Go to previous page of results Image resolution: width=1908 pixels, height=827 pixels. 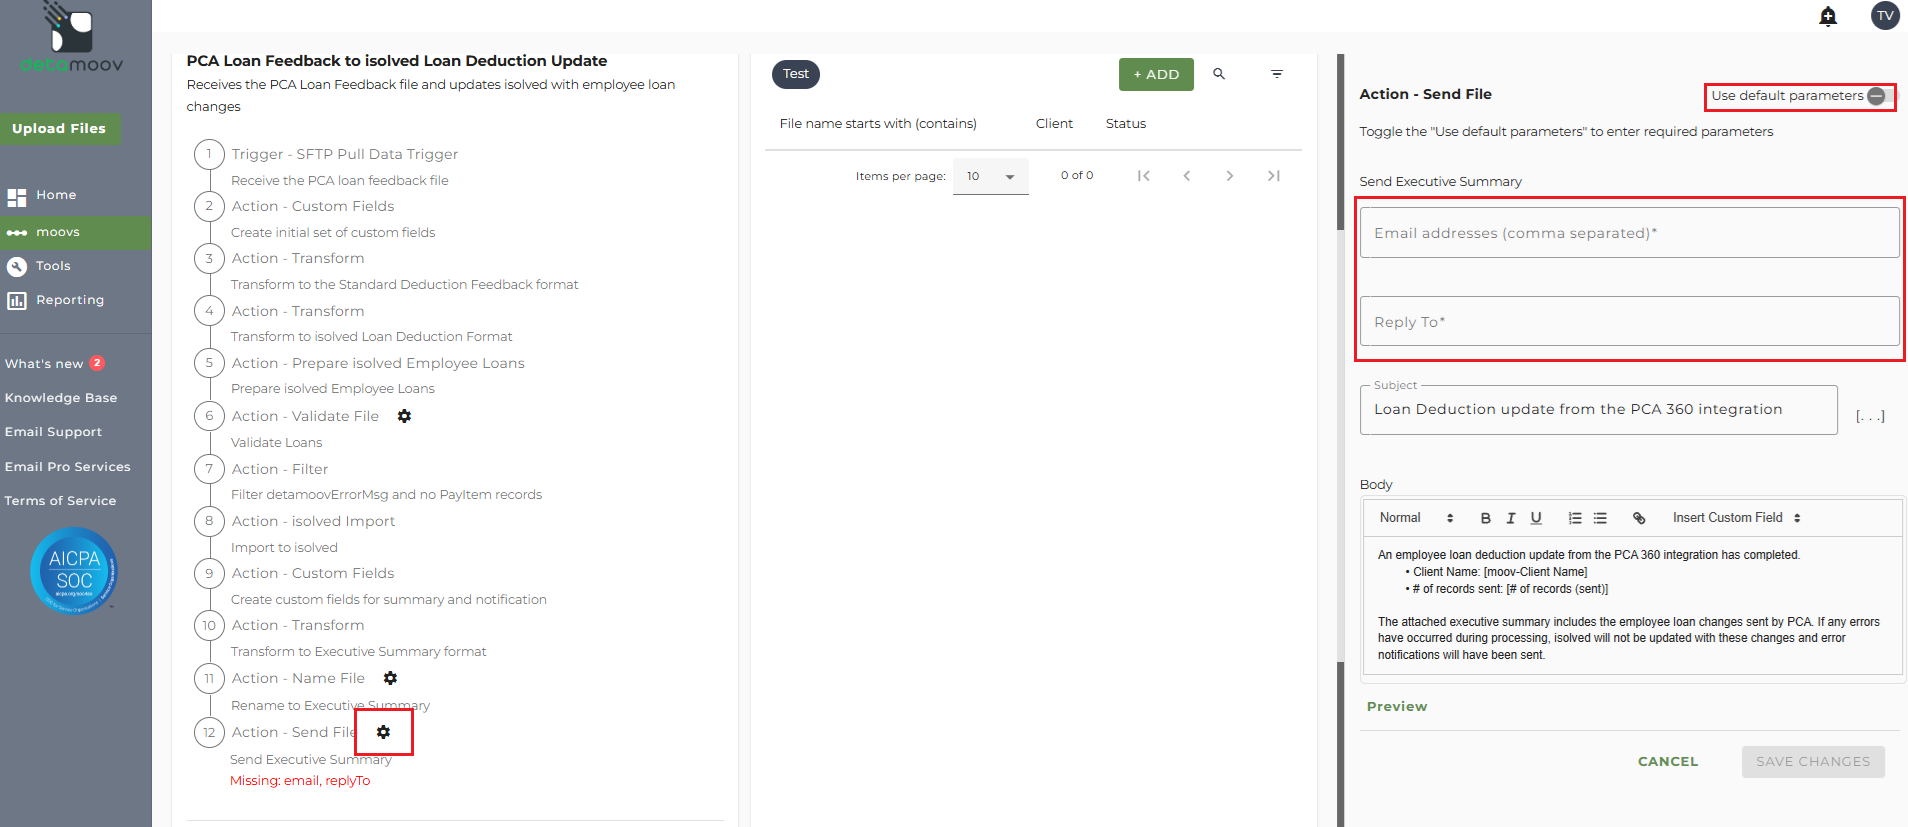[1187, 176]
